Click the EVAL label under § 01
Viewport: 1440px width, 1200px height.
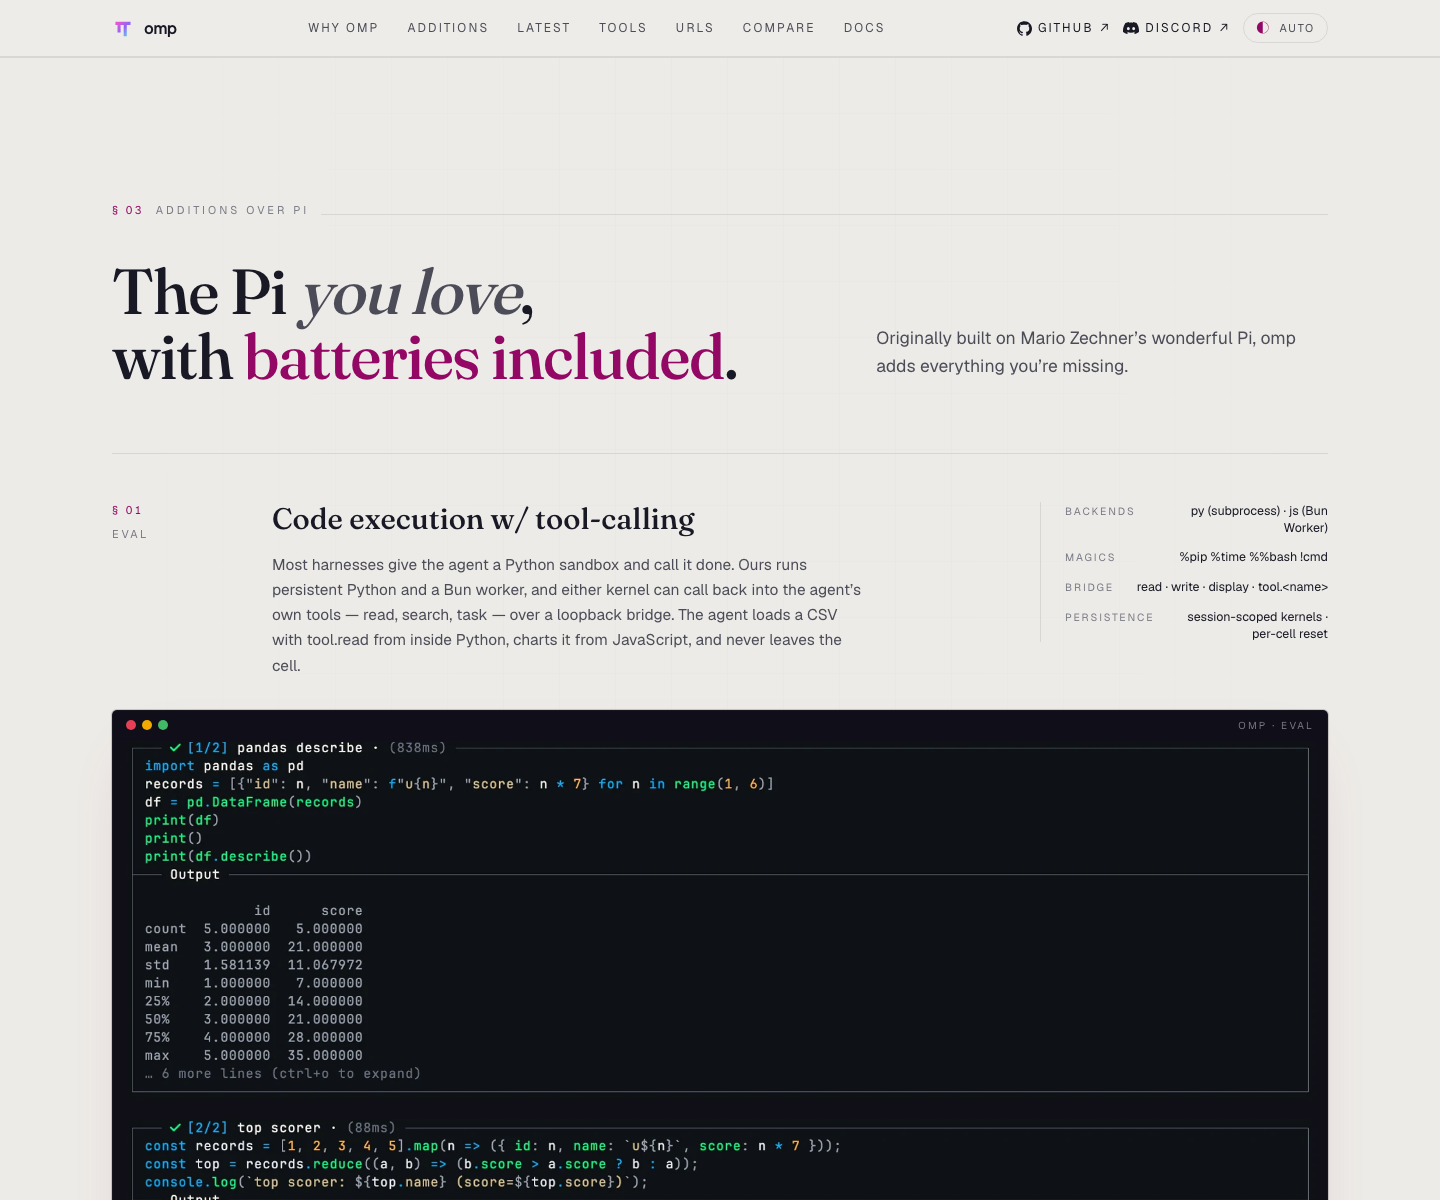pyautogui.click(x=130, y=534)
